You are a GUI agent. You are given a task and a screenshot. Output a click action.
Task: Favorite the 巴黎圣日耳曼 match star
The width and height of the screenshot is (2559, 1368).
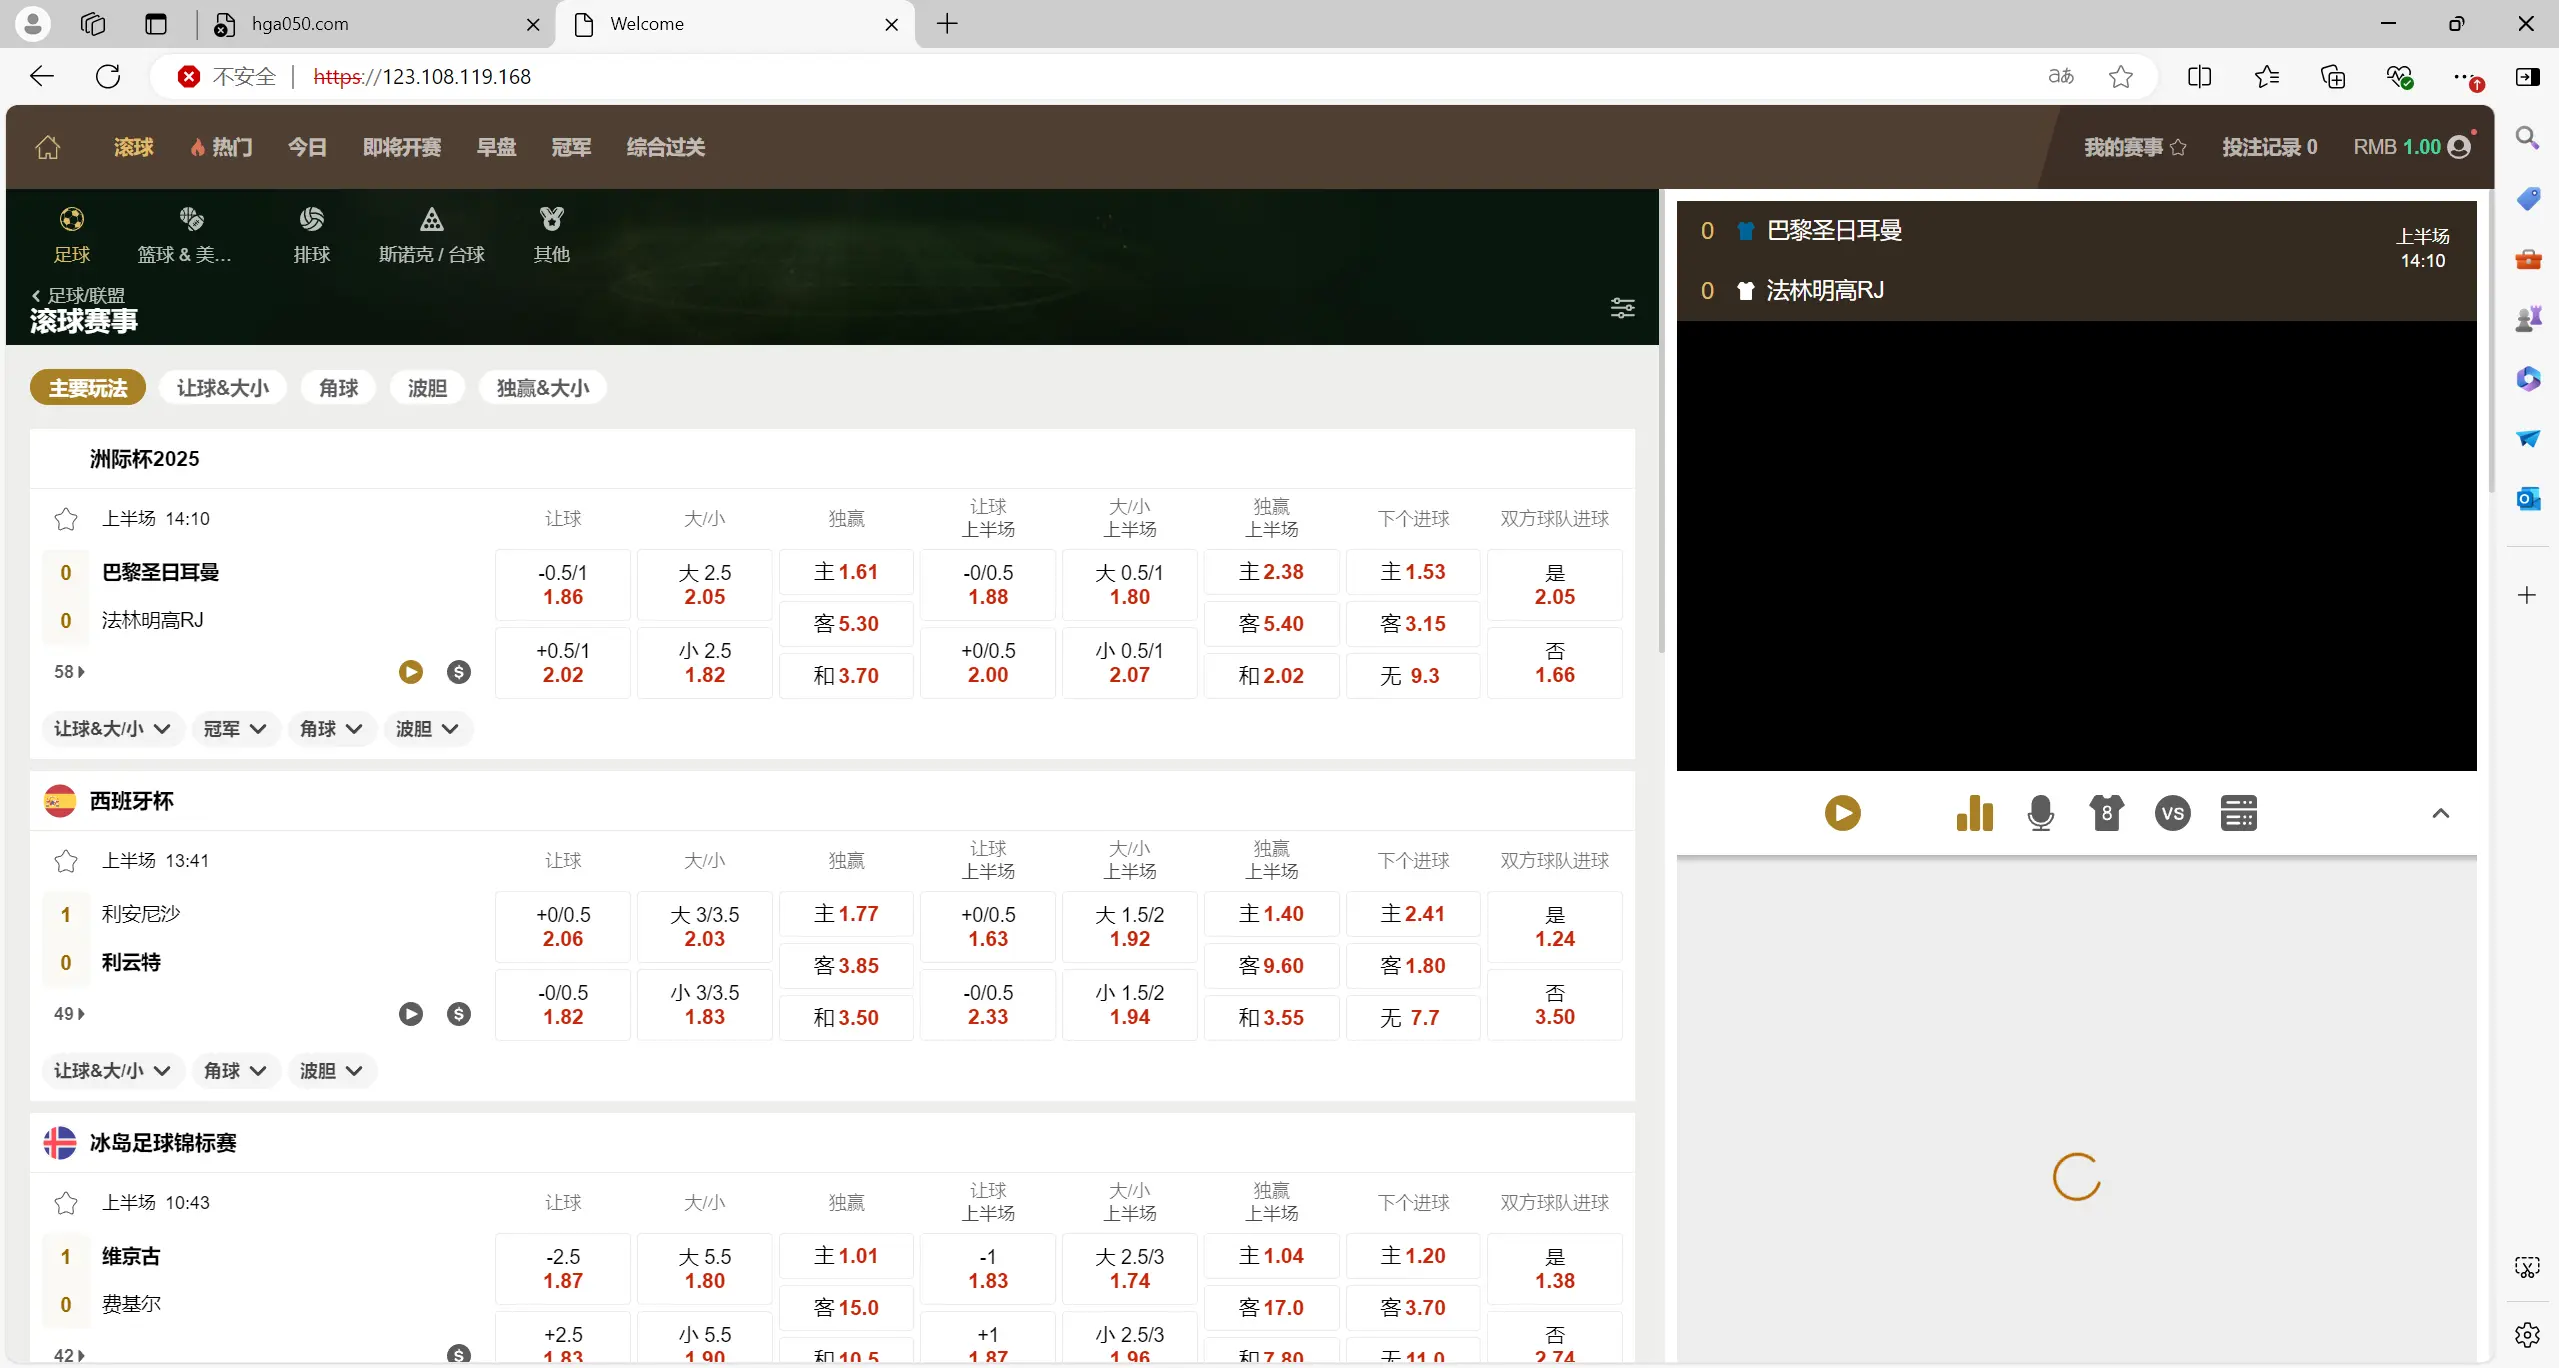pyautogui.click(x=66, y=519)
